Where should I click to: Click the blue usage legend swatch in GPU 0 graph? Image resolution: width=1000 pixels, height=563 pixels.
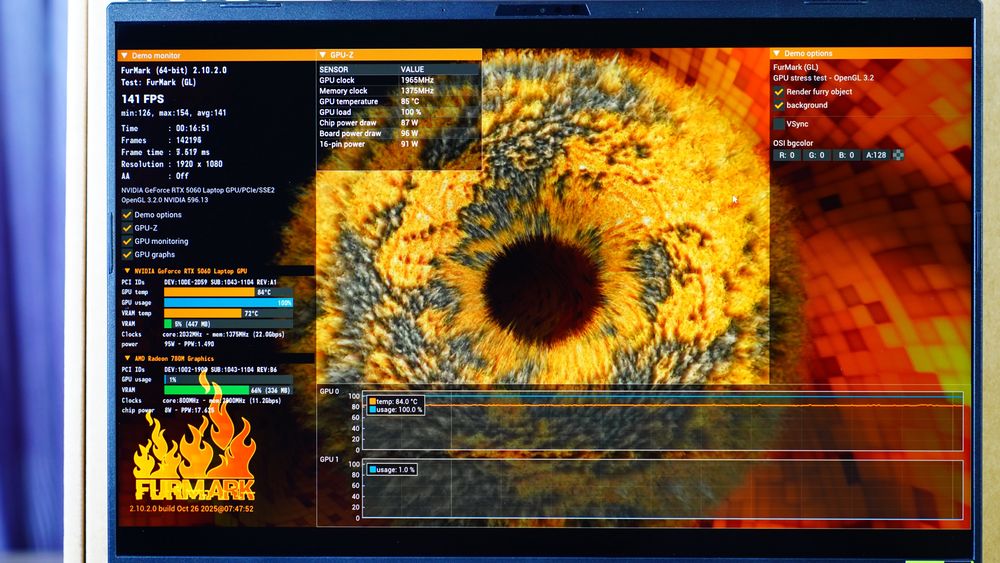pyautogui.click(x=372, y=410)
